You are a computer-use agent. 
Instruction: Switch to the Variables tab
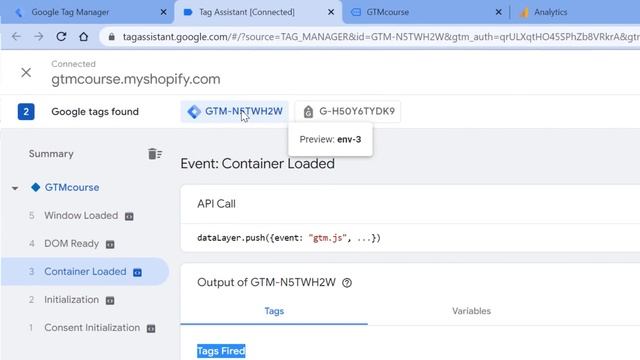click(471, 311)
